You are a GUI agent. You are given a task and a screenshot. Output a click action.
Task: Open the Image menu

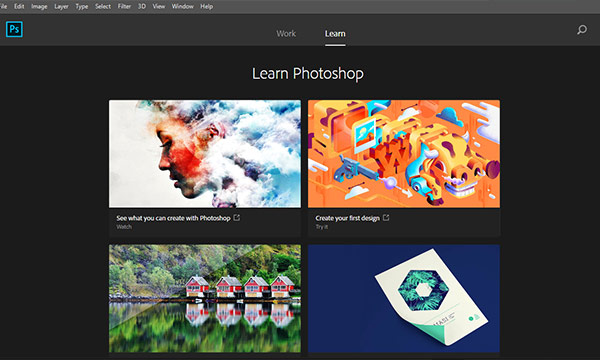coord(39,6)
